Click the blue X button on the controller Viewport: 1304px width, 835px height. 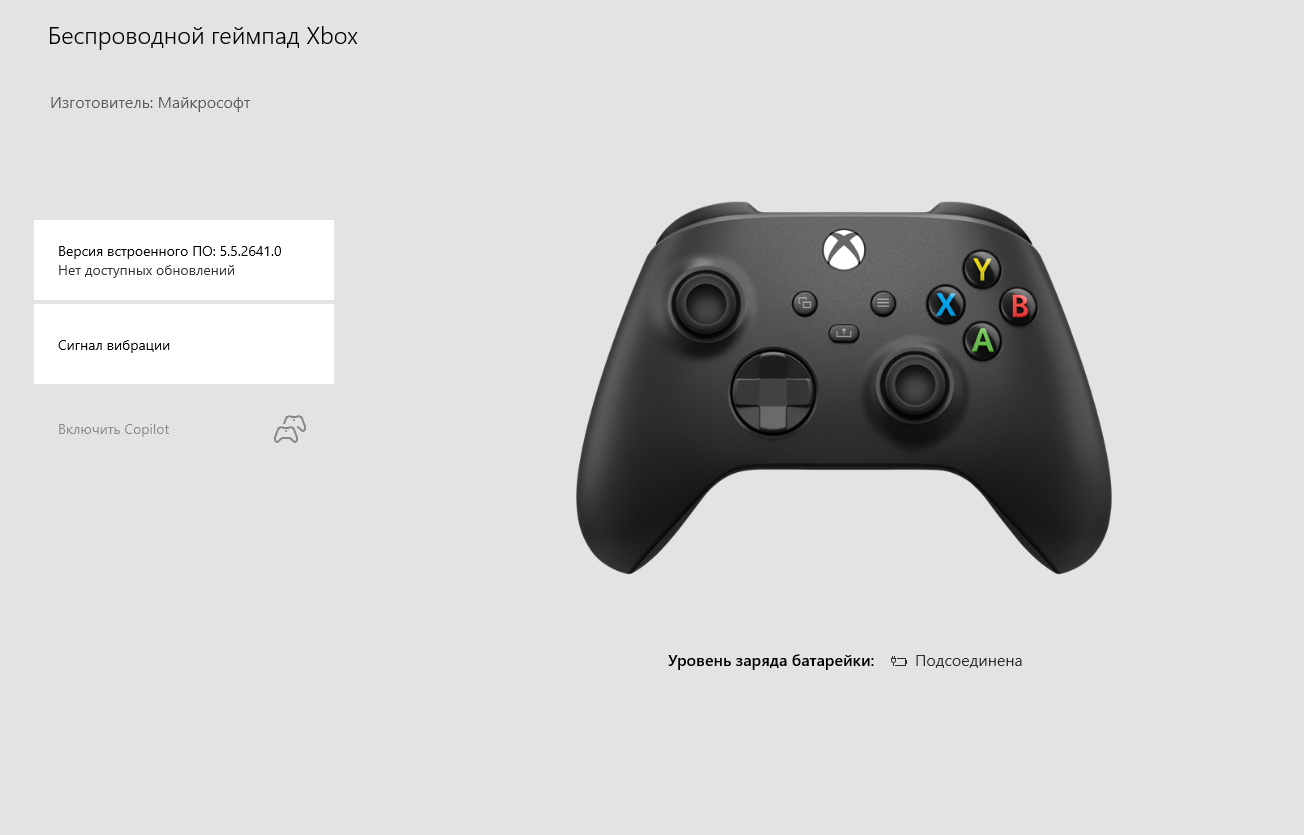[x=945, y=305]
